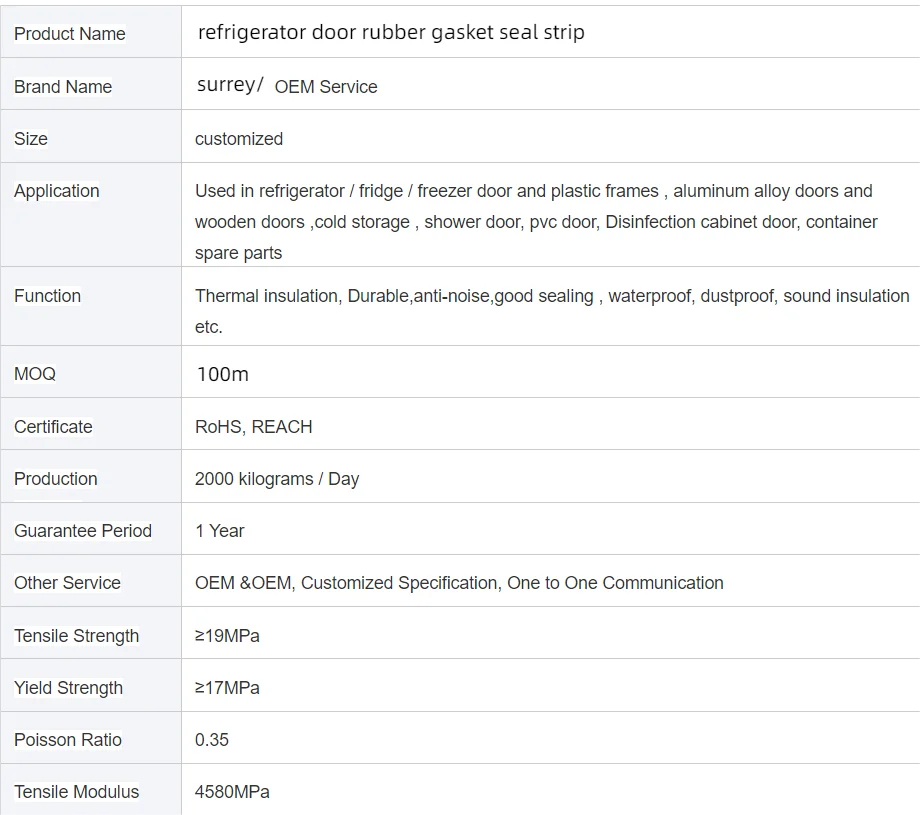The width and height of the screenshot is (920, 815).
Task: Click the 4580MPa tensile modulus value
Action: pos(232,792)
